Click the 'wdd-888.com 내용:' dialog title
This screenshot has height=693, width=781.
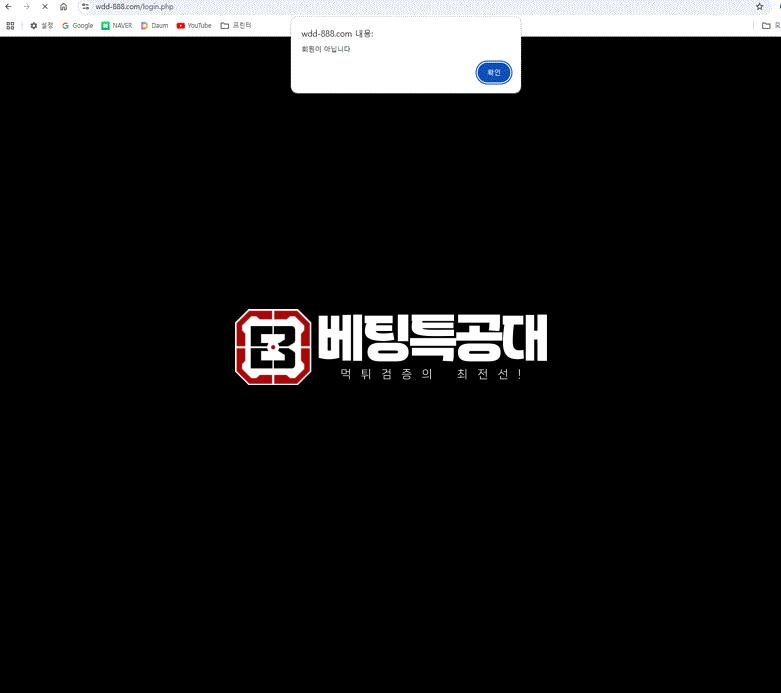[337, 34]
